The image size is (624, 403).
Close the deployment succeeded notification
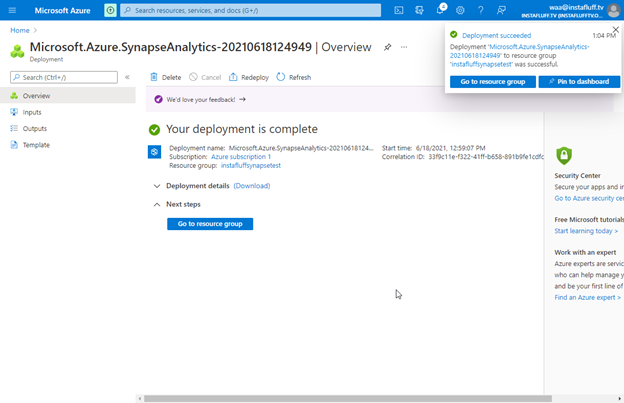pos(616,30)
